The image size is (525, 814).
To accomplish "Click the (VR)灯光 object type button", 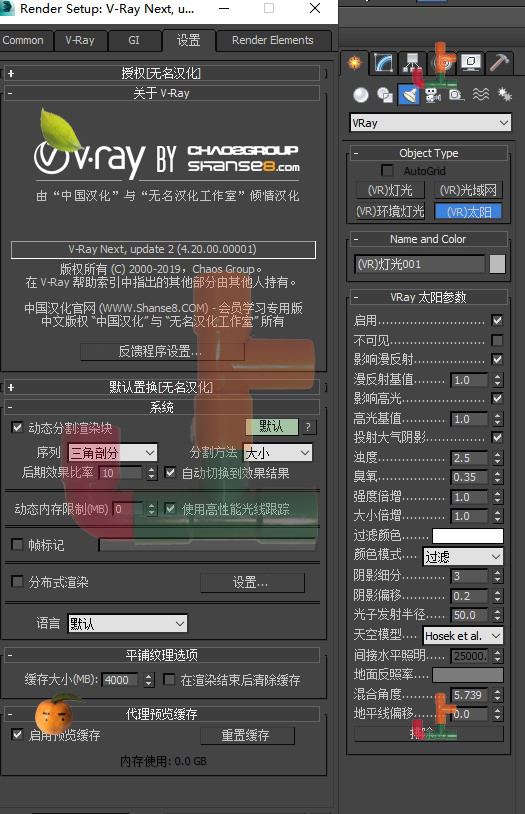I will point(390,190).
